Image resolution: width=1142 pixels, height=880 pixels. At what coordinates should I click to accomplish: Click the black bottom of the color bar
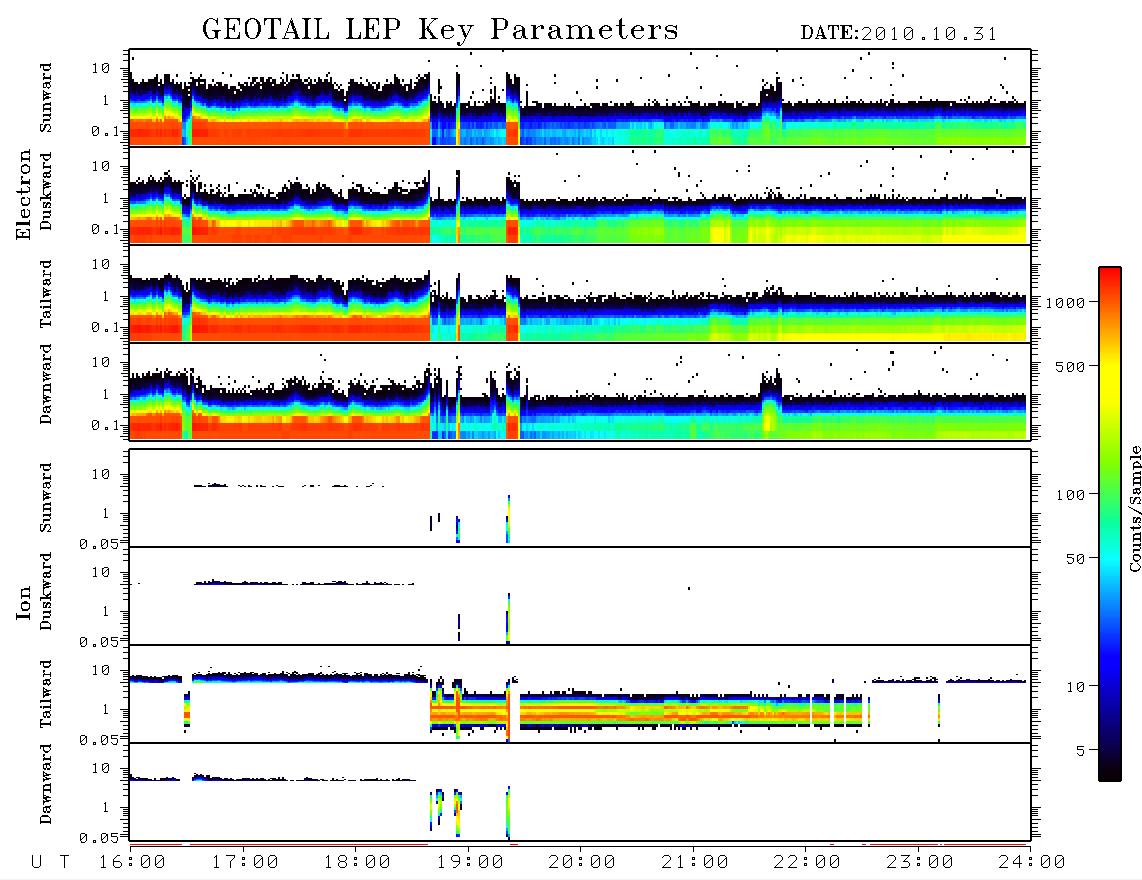click(x=1110, y=772)
